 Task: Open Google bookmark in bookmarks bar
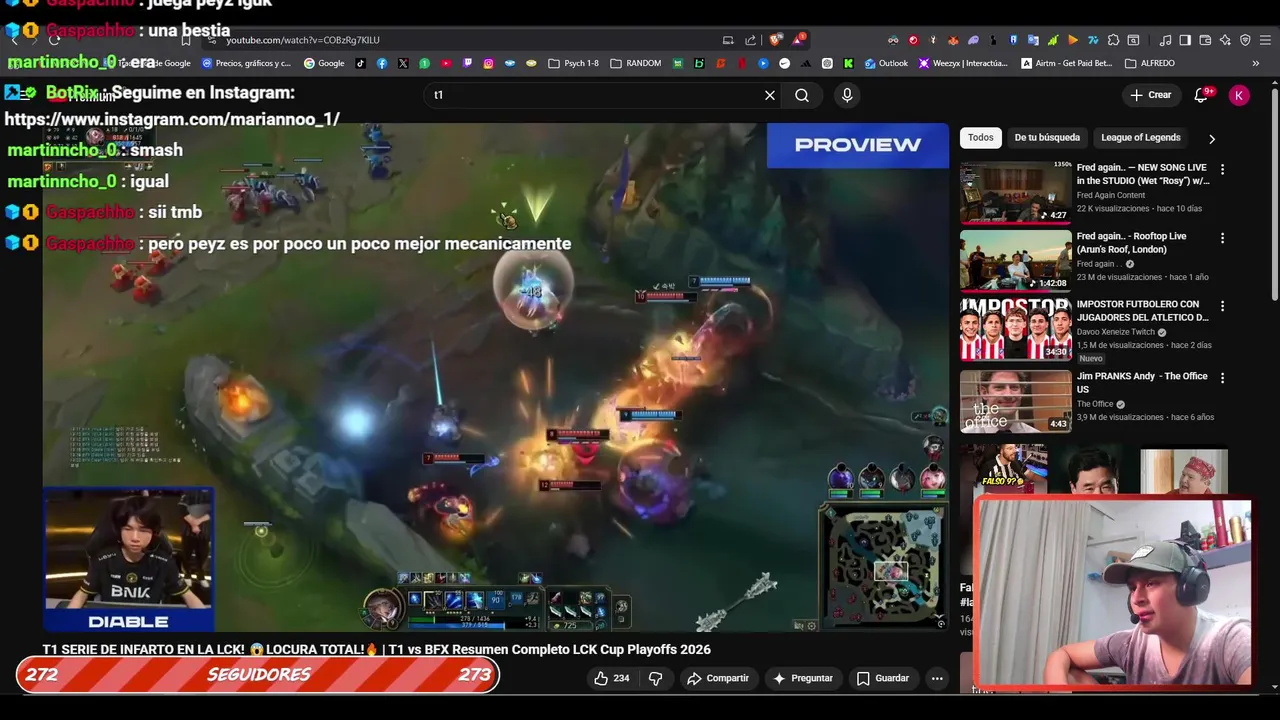click(324, 63)
